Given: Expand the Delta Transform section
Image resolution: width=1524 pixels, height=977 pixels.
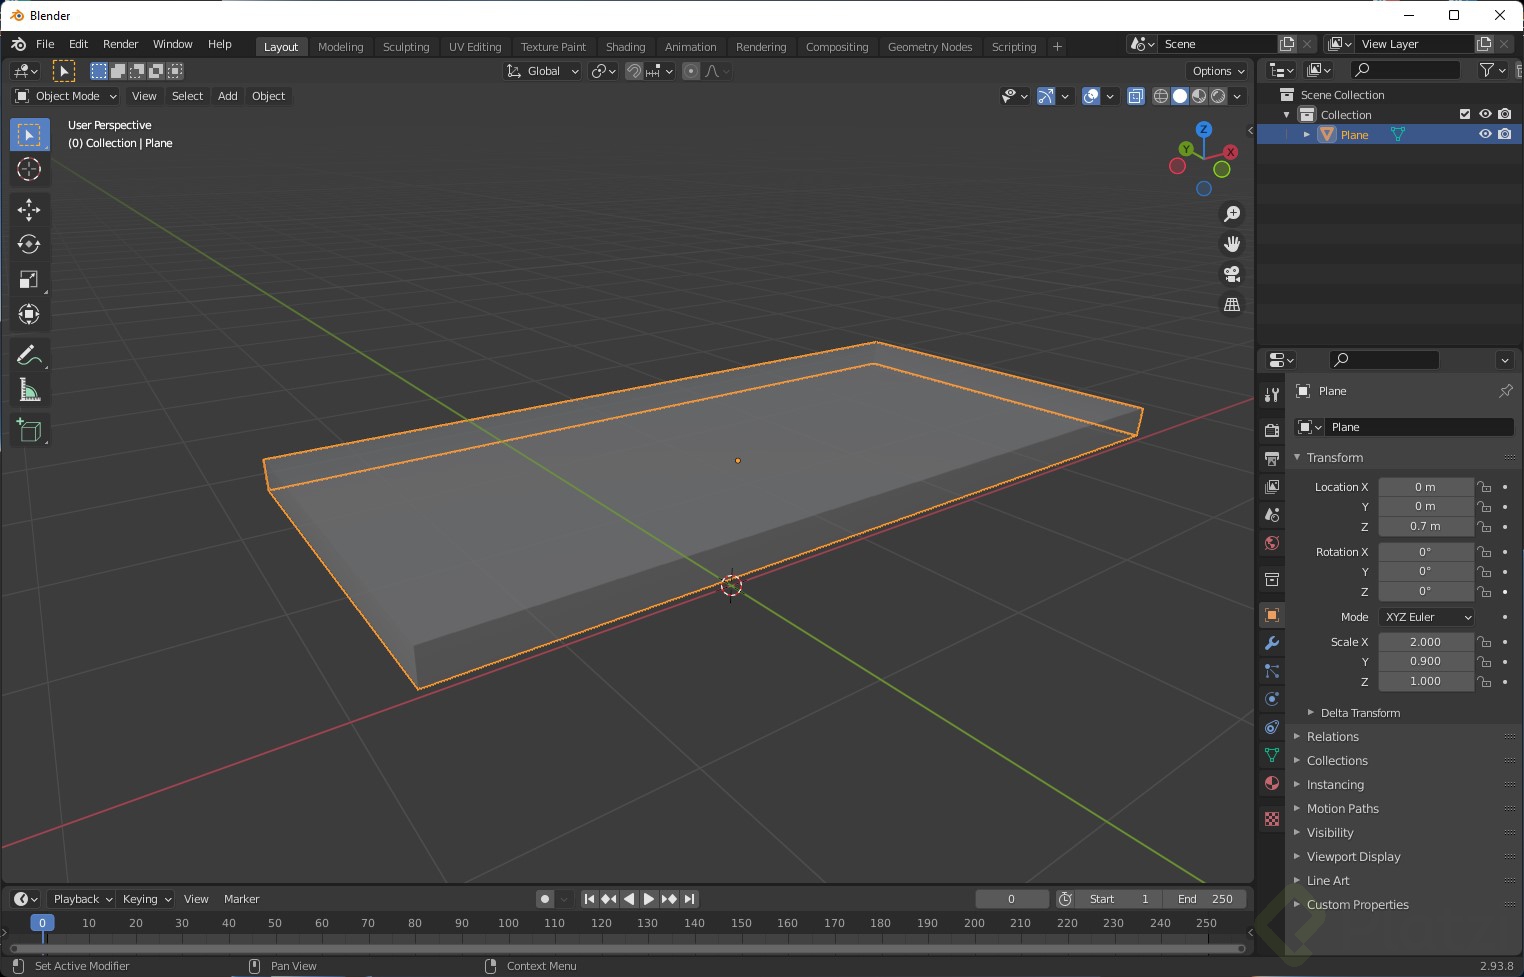Looking at the screenshot, I should click(1359, 713).
